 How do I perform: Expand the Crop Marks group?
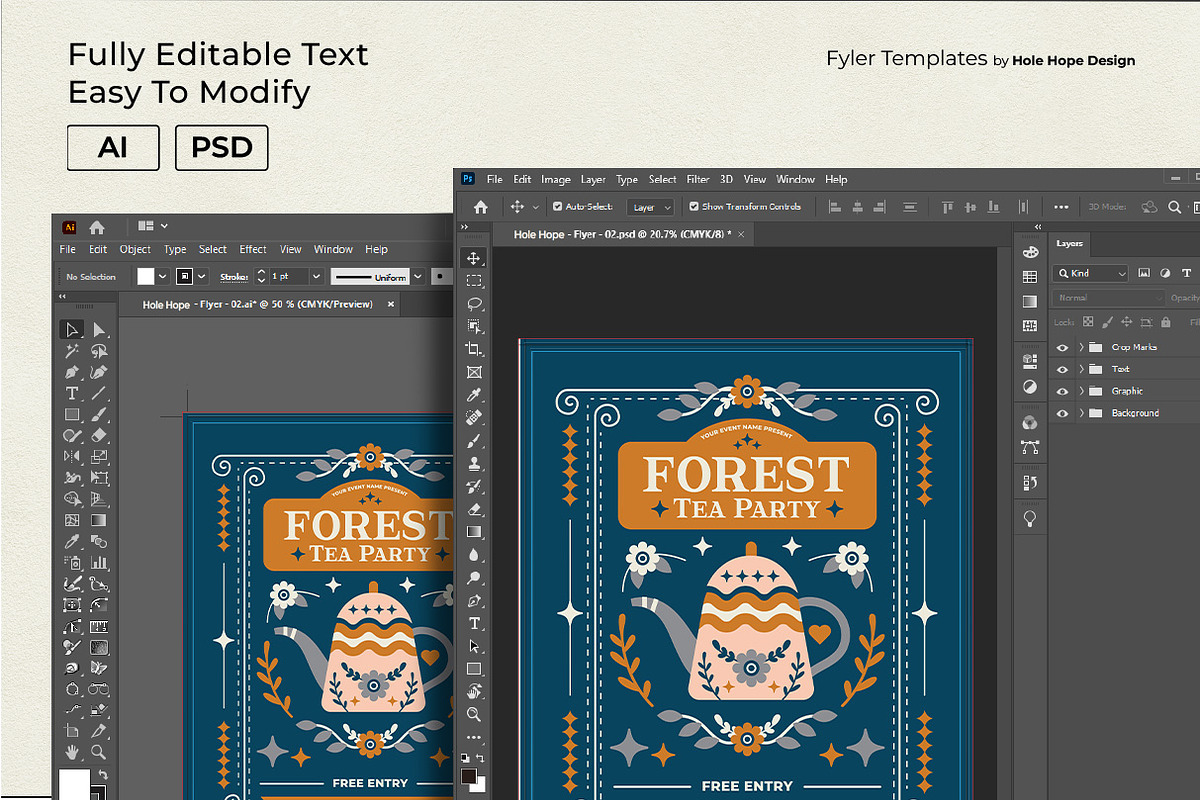click(1082, 347)
